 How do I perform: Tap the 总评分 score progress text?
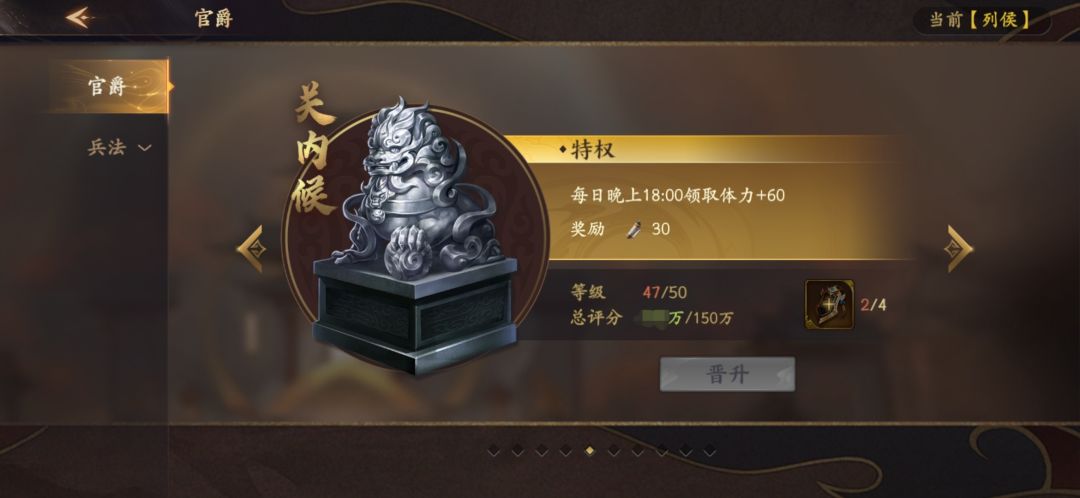click(652, 318)
